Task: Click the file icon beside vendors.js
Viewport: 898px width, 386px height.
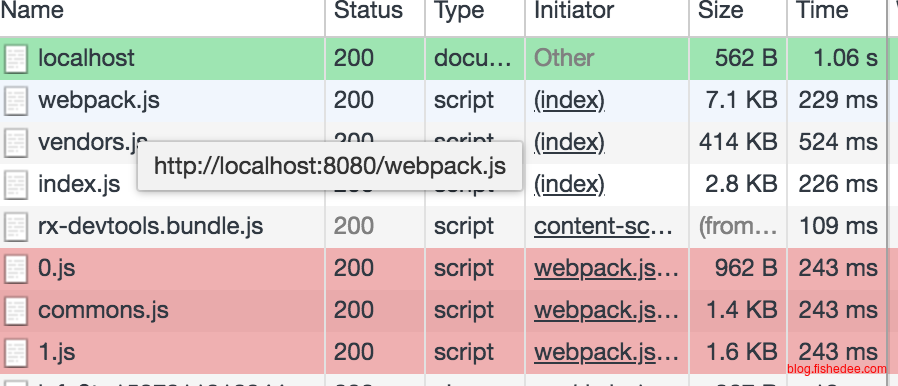Action: click(15, 143)
